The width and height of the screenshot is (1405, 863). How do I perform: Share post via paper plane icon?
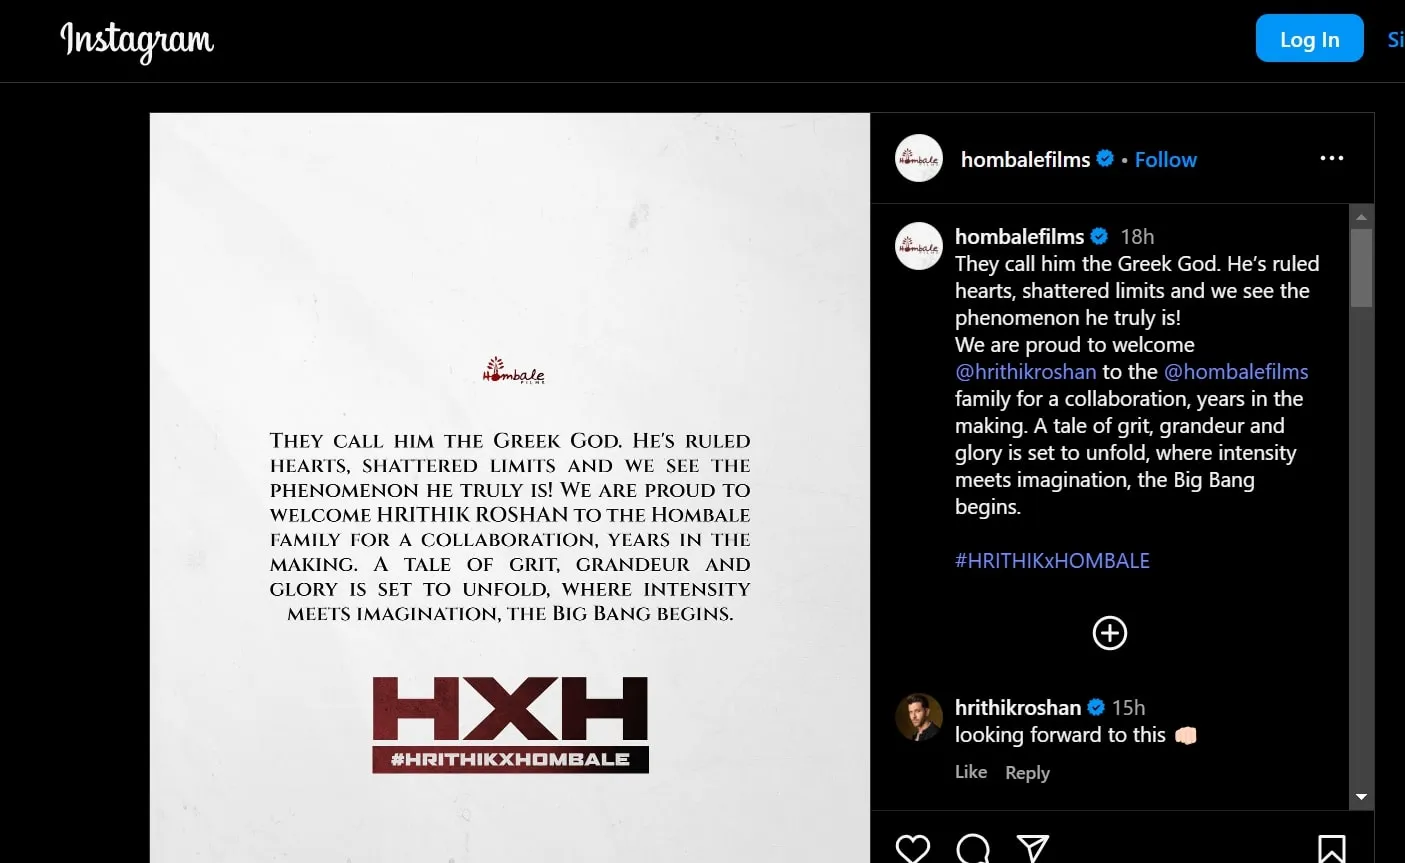(x=1033, y=848)
